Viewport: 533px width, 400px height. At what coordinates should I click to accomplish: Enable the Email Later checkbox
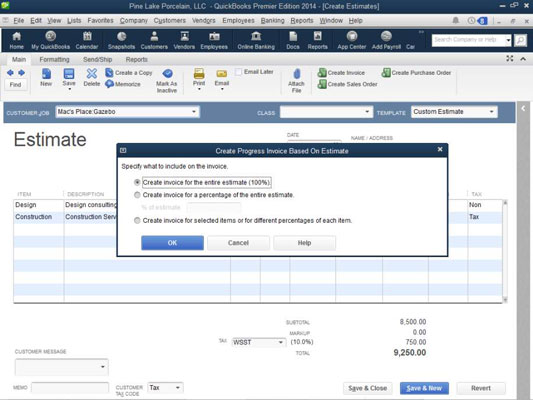tap(239, 72)
